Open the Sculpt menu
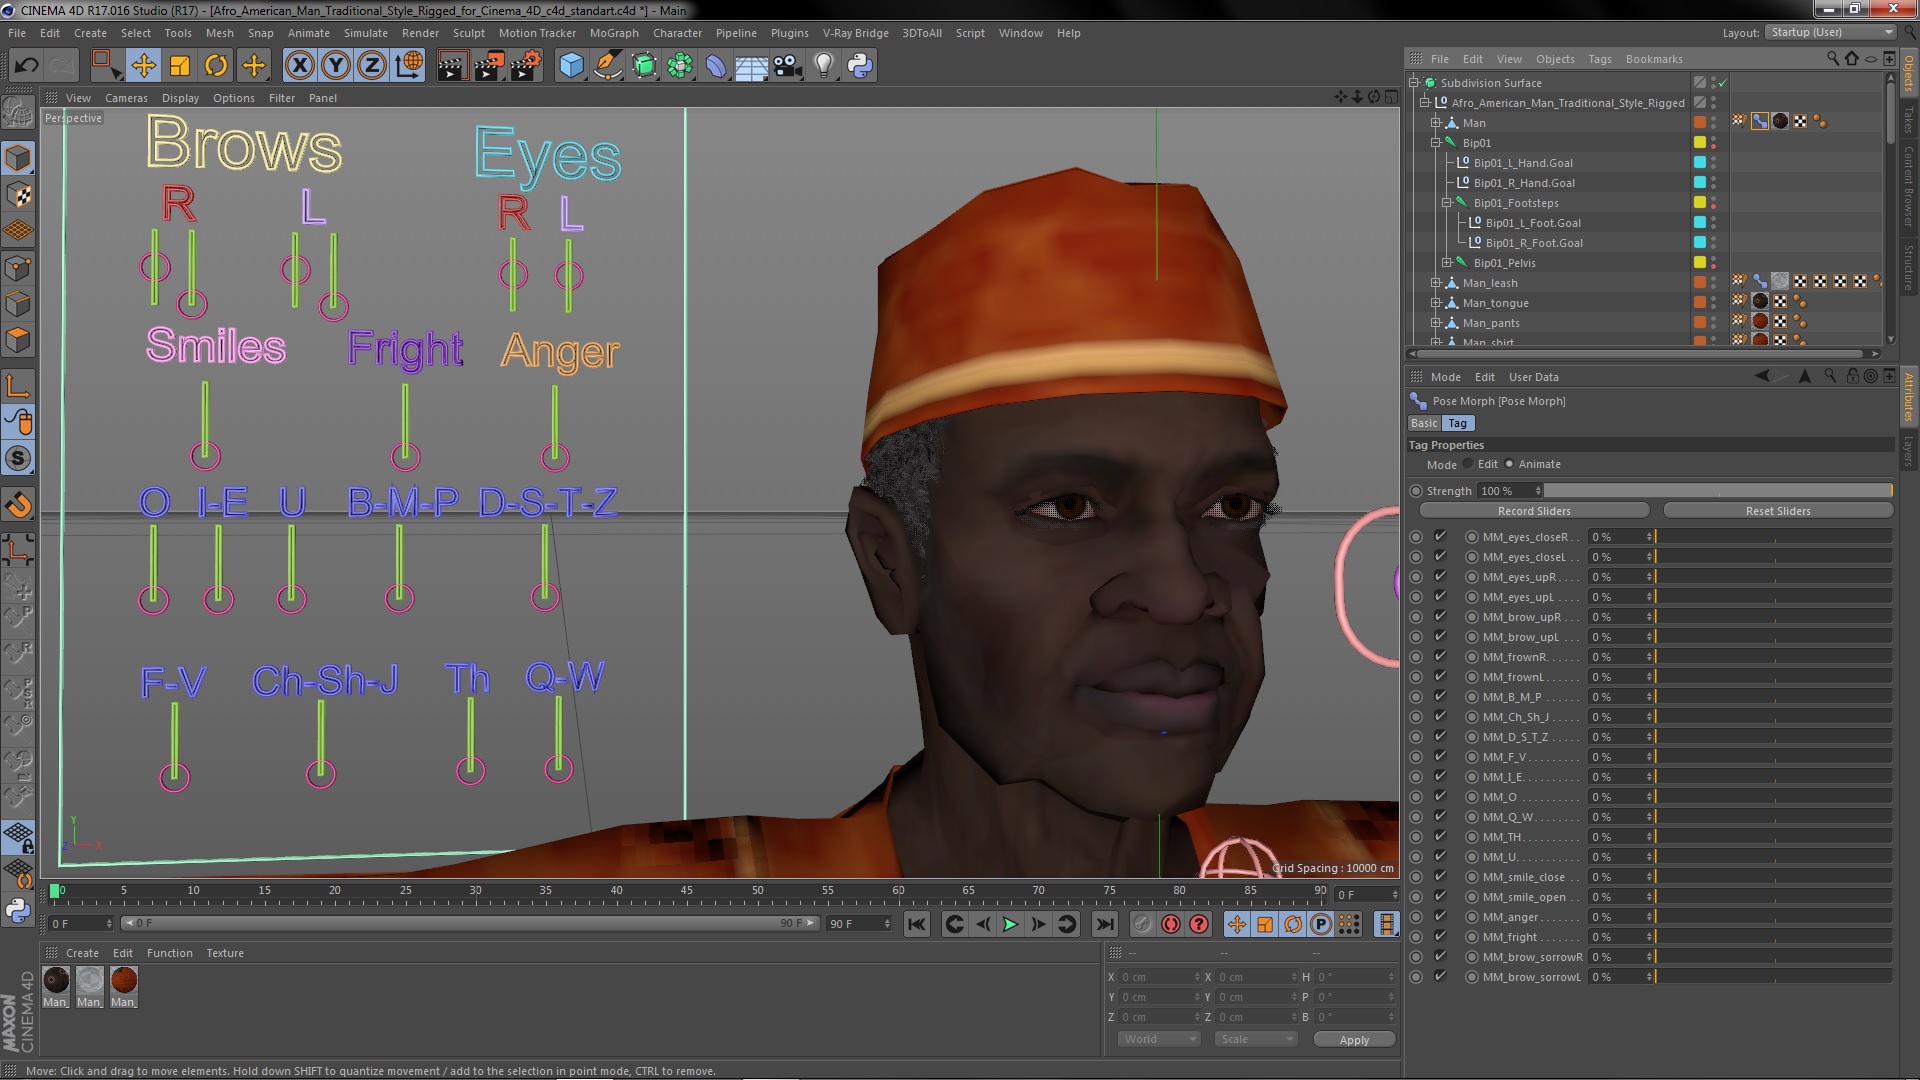Image resolution: width=1920 pixels, height=1080 pixels. (x=468, y=33)
